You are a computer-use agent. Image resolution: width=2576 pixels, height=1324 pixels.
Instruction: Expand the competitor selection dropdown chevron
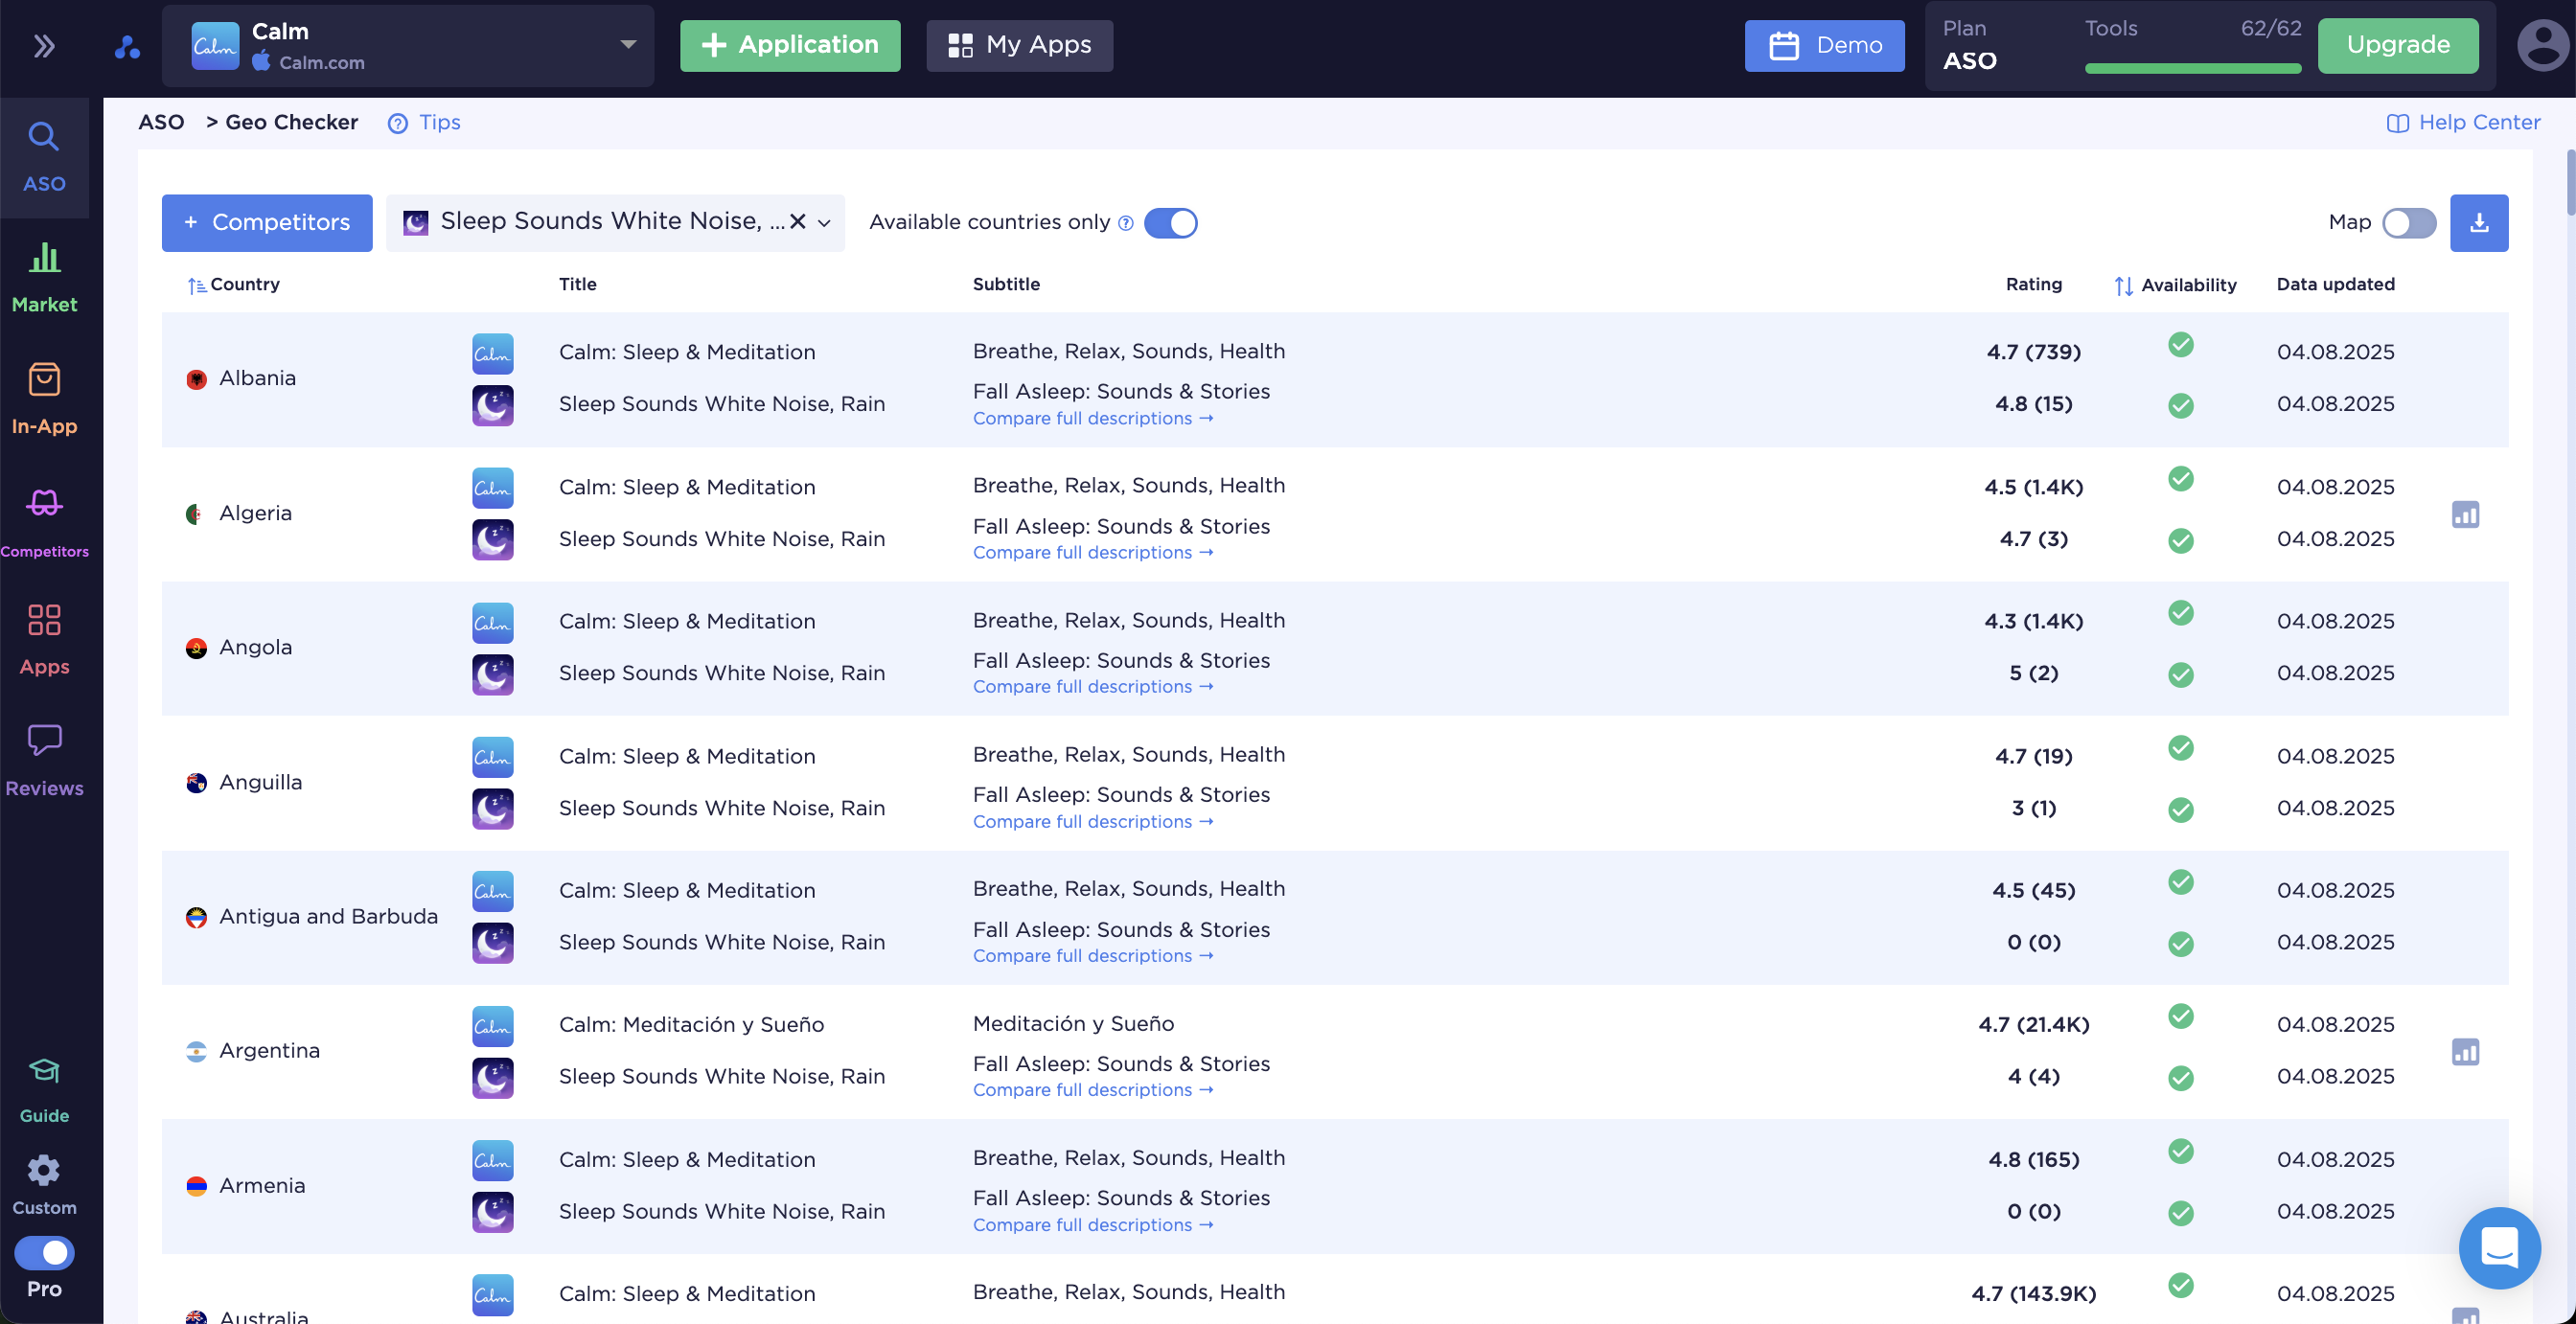tap(824, 223)
